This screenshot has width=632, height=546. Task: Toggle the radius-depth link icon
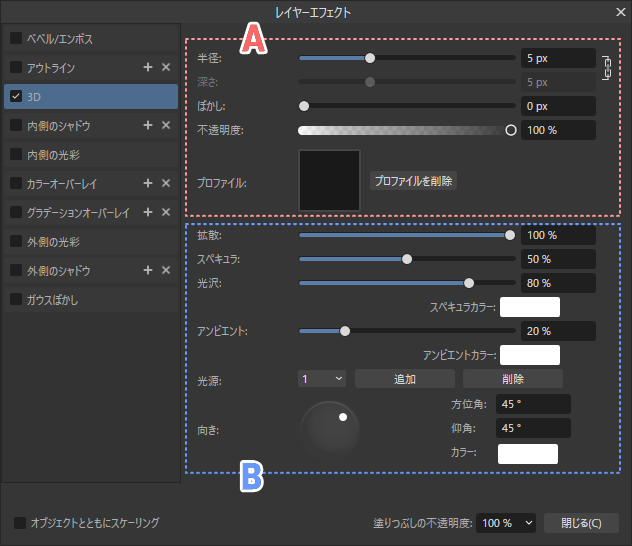point(605,68)
